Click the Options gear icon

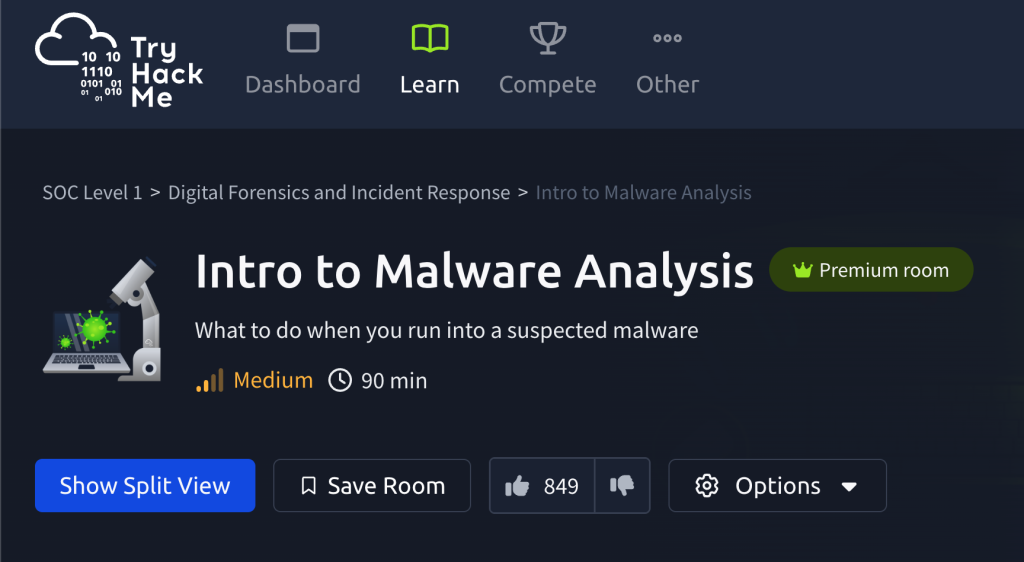(x=707, y=486)
